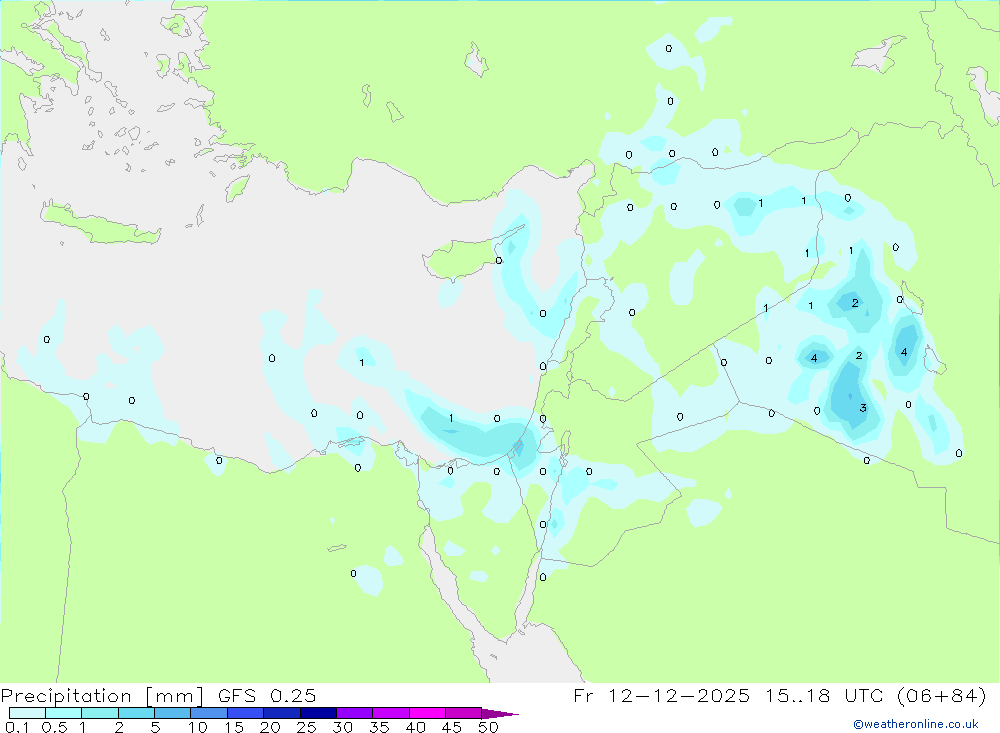
Task: Click the 0.5–1 mm legend color swatch
Action: (64, 713)
